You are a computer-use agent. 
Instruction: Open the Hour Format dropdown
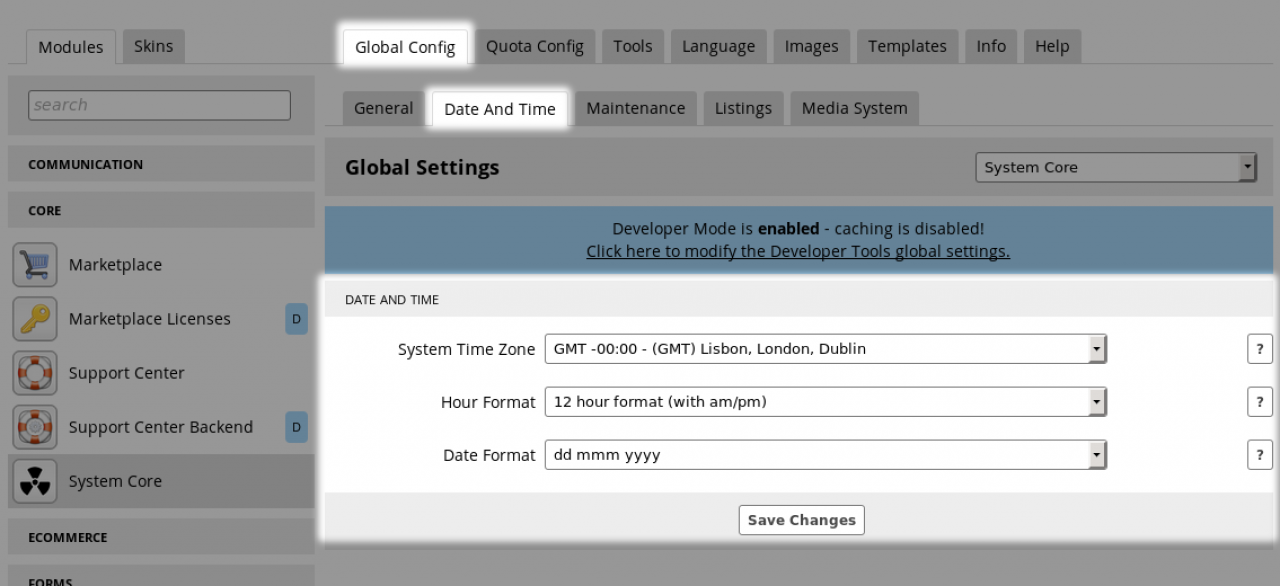(x=825, y=402)
